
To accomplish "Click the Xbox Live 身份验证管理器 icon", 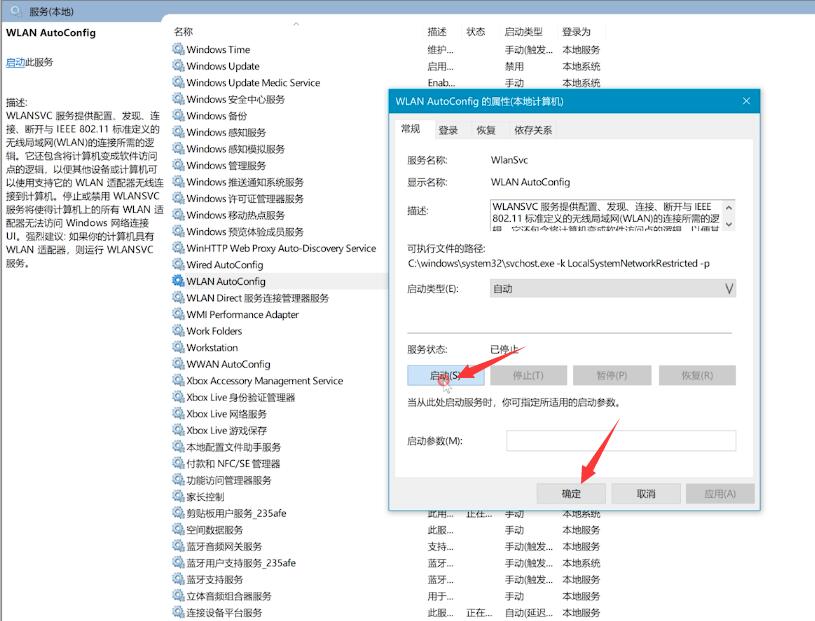I will point(178,397).
